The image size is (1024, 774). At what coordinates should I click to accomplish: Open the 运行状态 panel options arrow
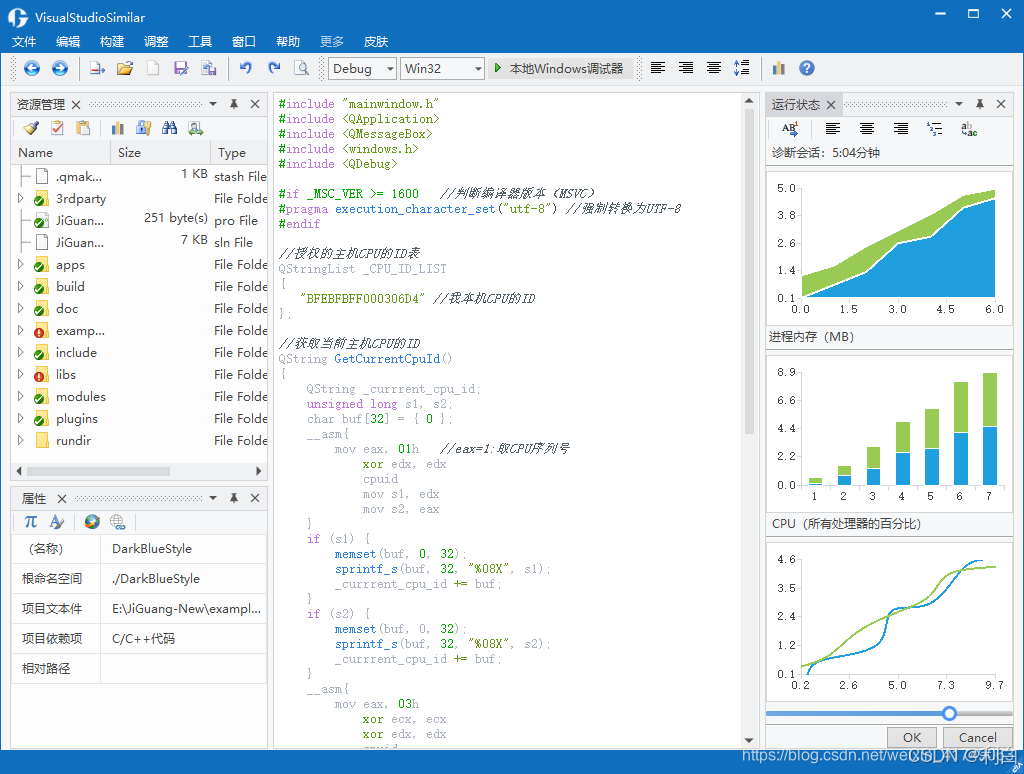click(959, 104)
